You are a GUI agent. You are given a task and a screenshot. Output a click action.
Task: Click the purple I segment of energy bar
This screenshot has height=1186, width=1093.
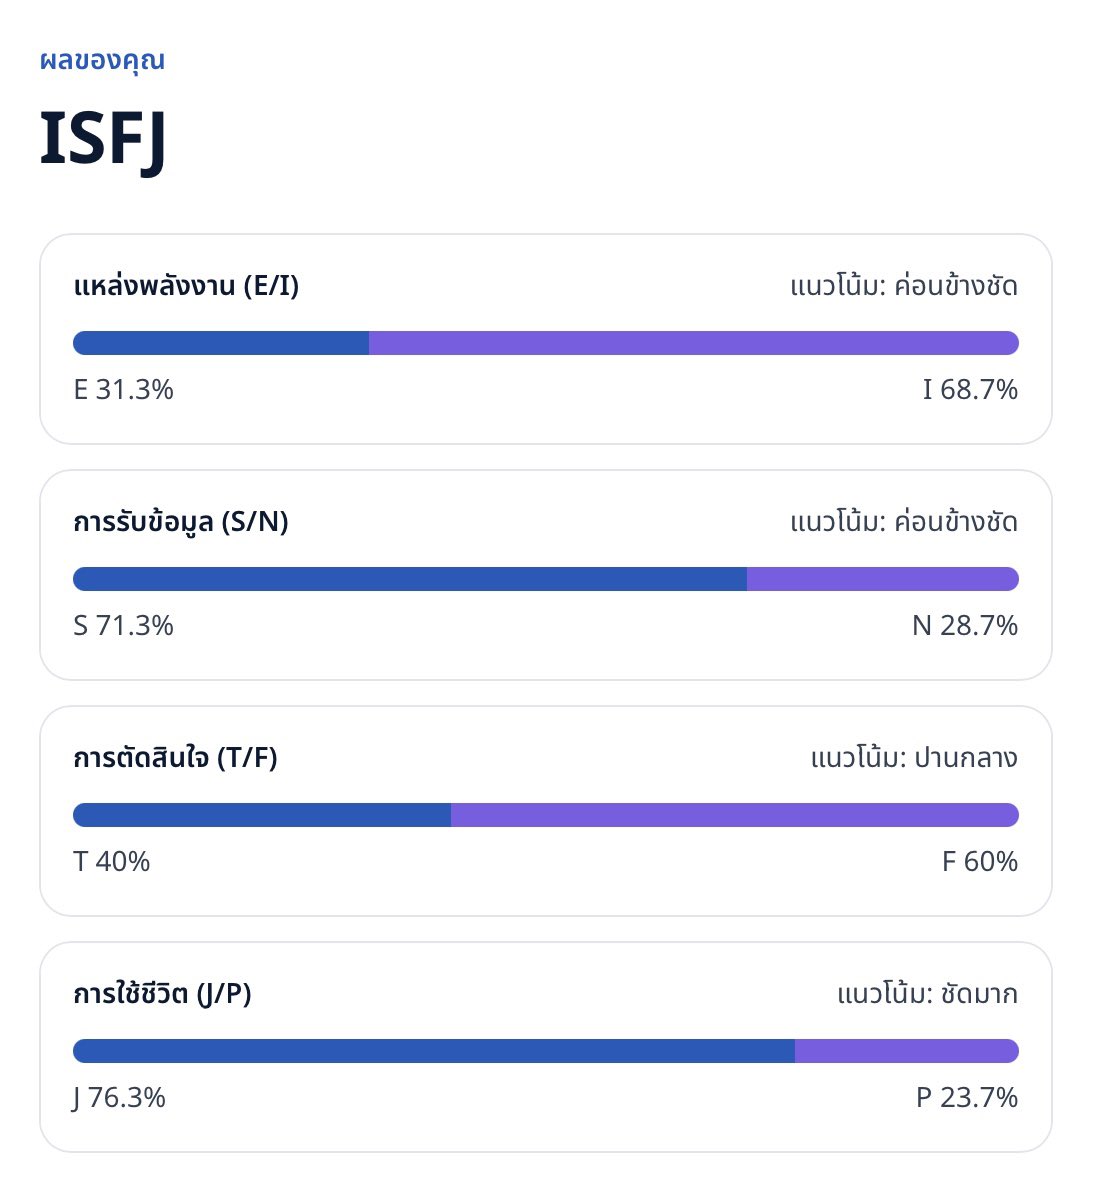(694, 343)
